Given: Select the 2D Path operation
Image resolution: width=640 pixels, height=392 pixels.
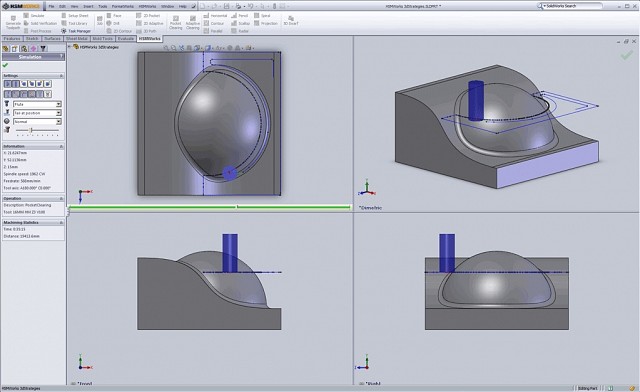Looking at the screenshot, I should 146,31.
